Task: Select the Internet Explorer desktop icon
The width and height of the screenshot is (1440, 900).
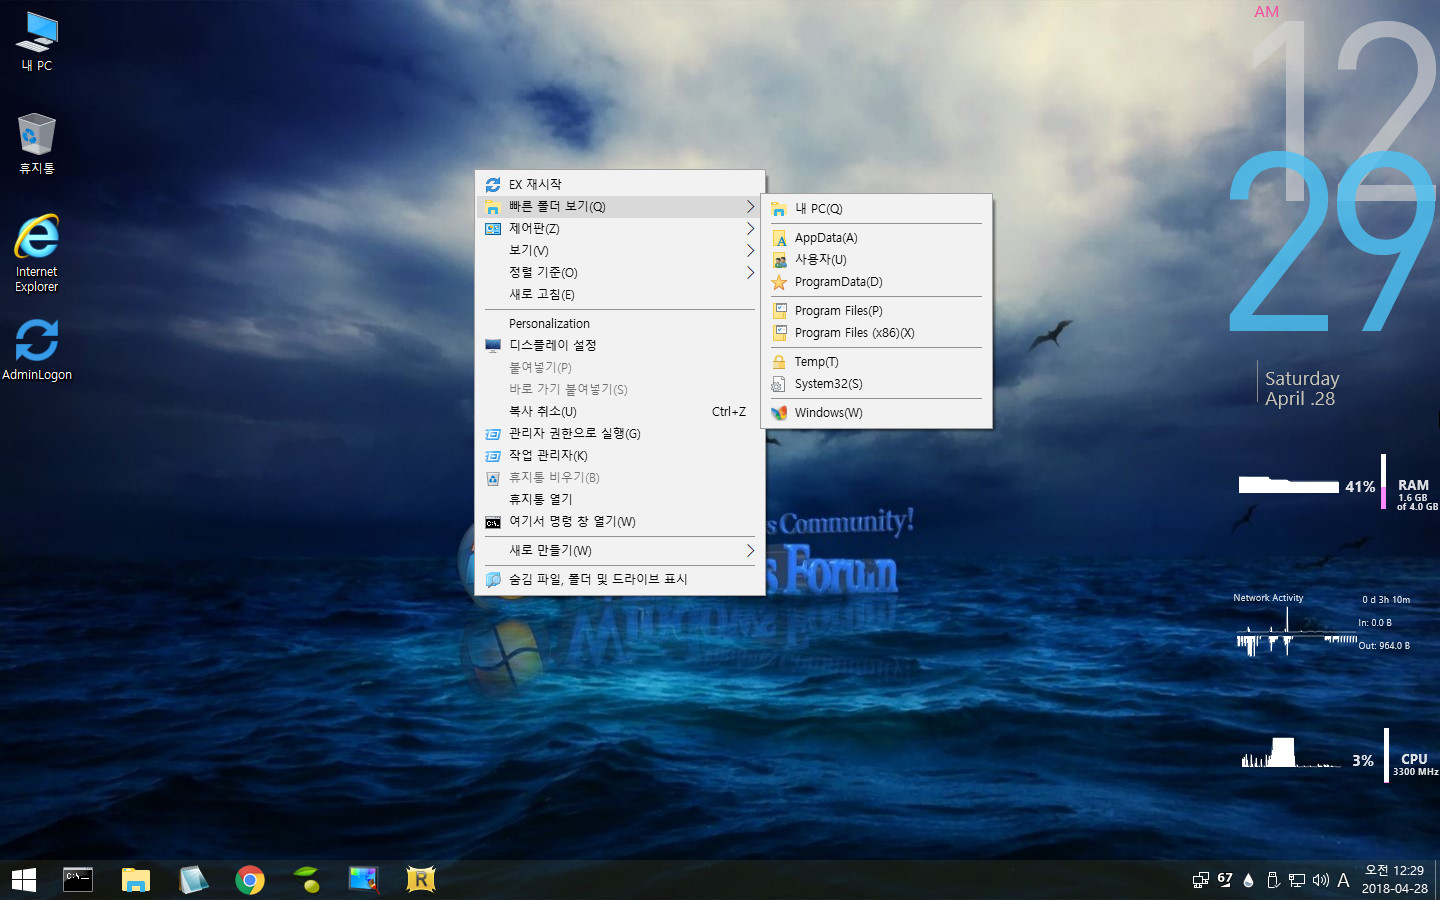Action: click(37, 252)
